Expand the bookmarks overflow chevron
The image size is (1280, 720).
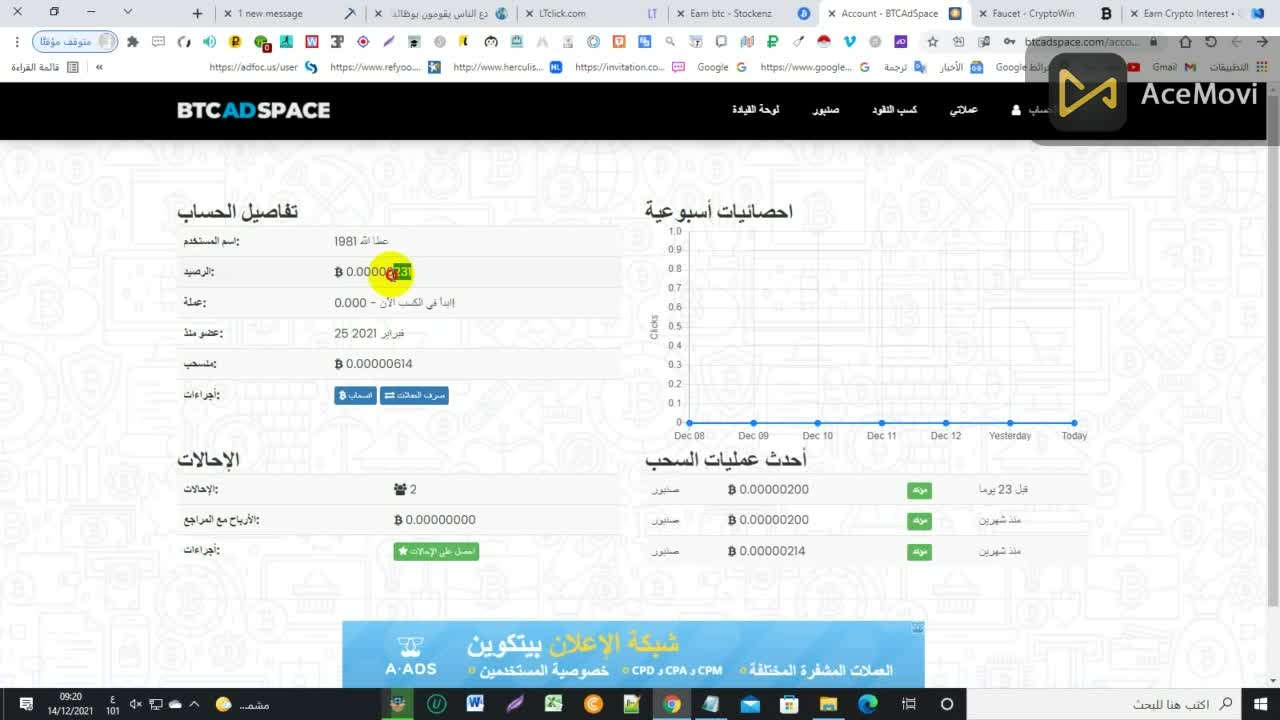coord(99,67)
